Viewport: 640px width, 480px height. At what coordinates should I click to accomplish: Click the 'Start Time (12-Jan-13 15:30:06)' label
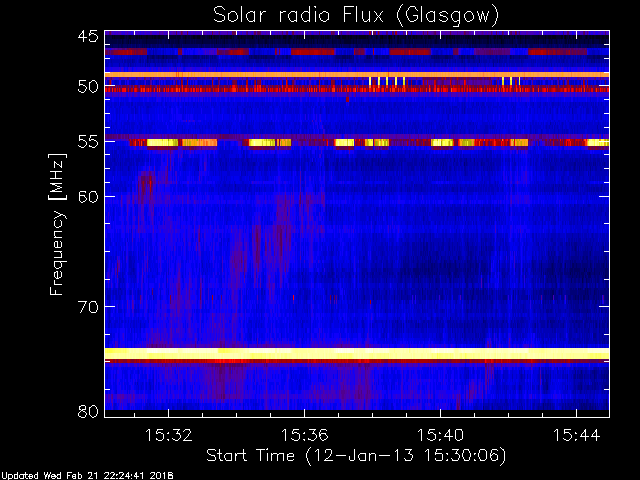pos(356,456)
